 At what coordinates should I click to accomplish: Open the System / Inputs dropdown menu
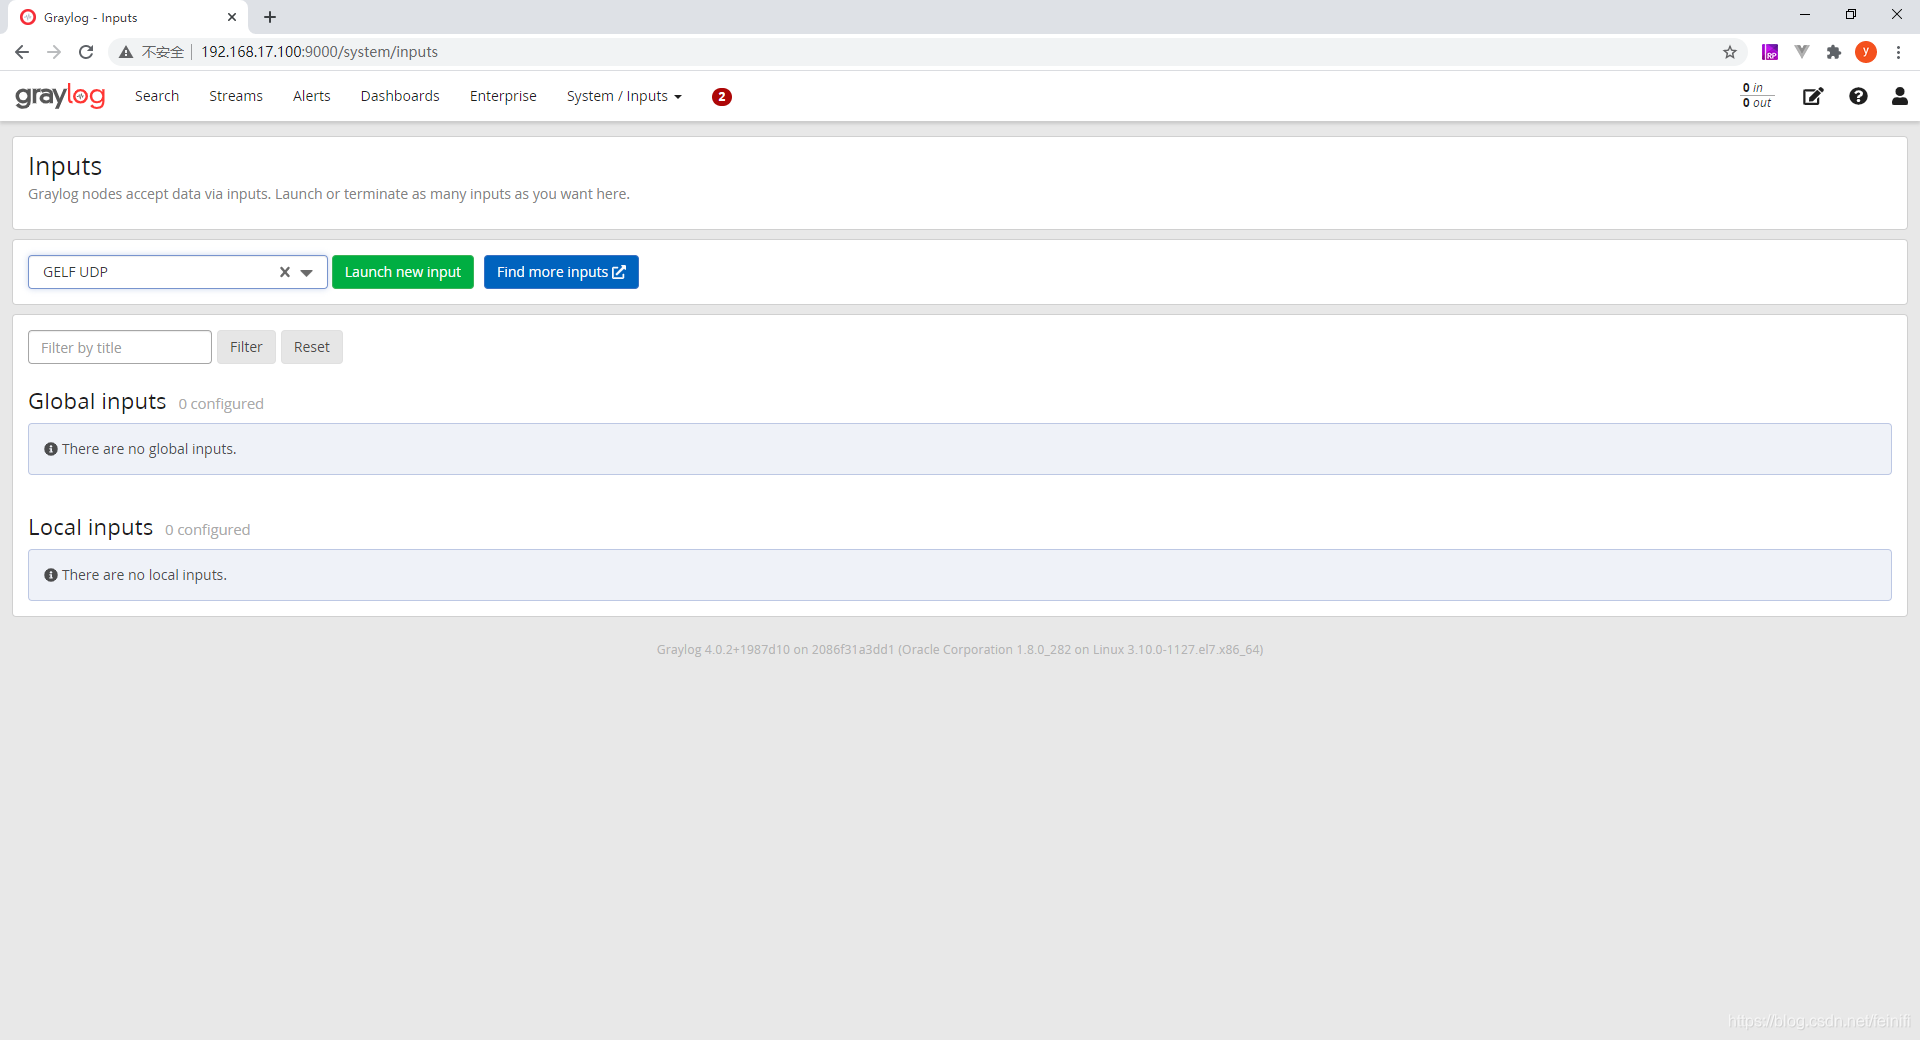624,96
